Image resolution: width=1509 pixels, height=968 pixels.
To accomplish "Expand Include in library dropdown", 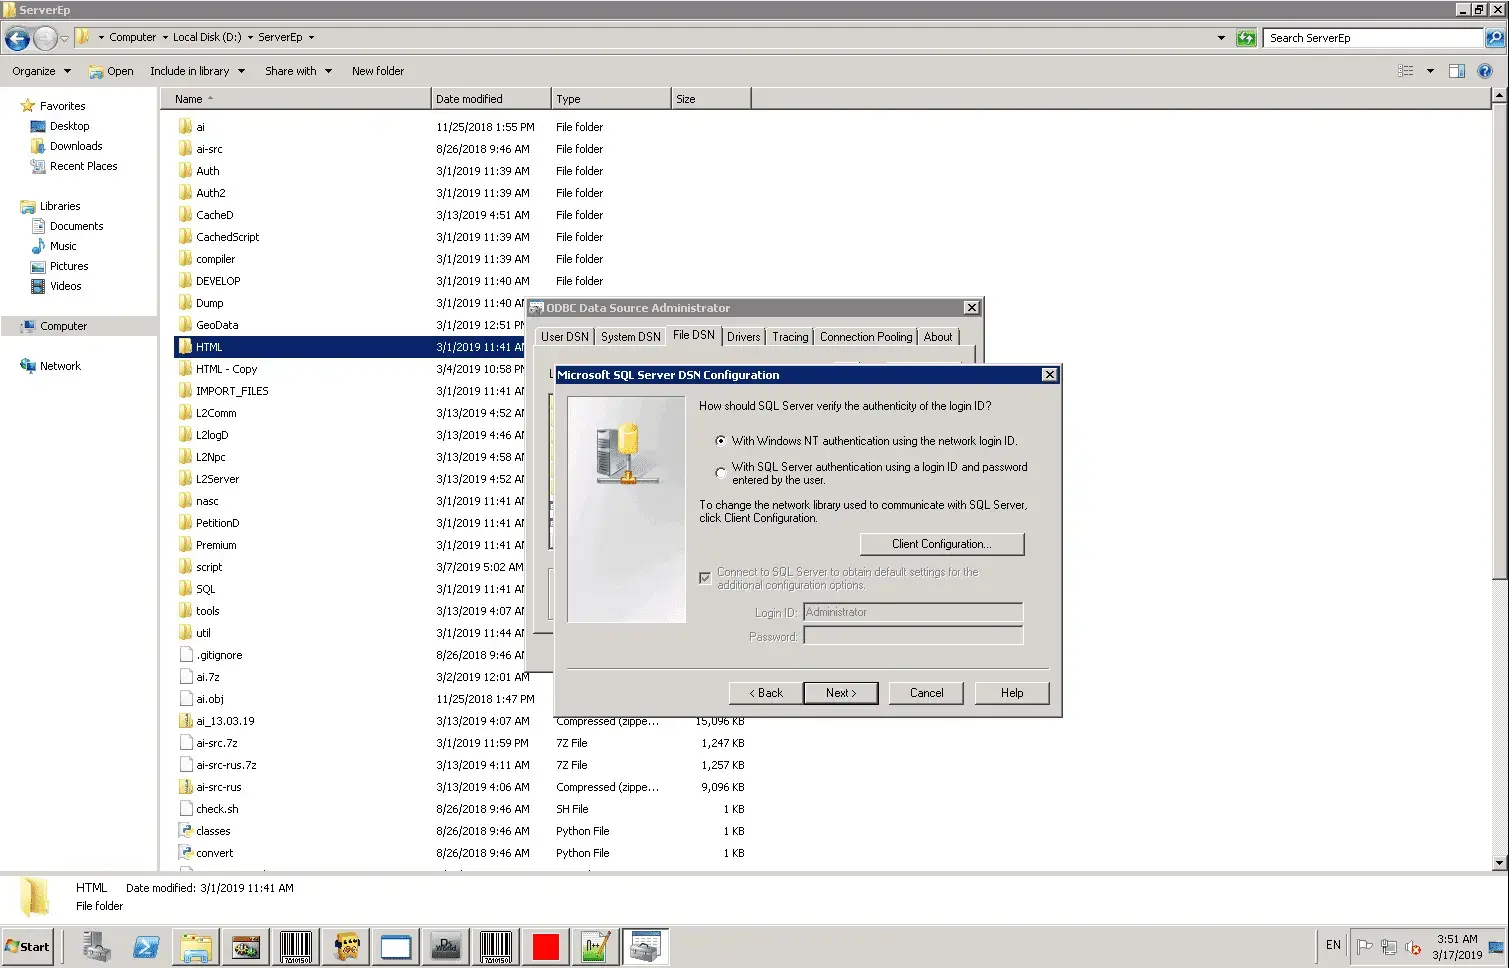I will (197, 71).
